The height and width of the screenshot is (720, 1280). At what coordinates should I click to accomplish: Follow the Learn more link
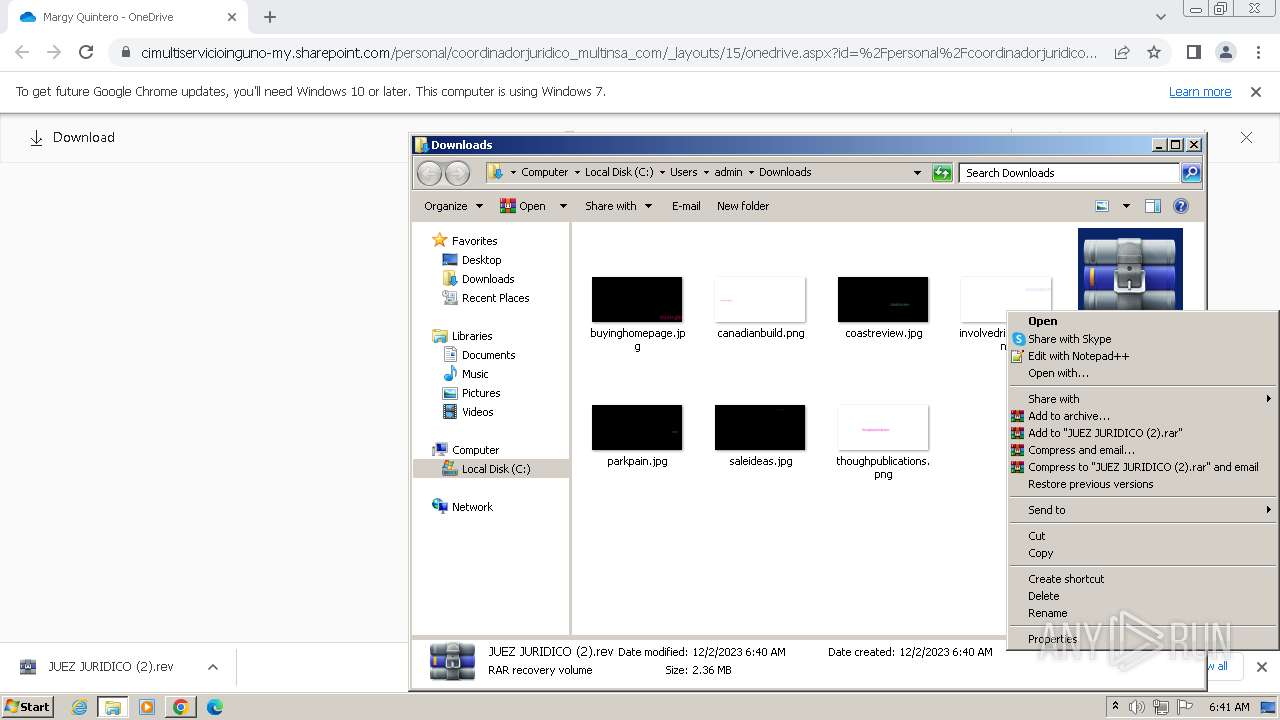pyautogui.click(x=1200, y=91)
